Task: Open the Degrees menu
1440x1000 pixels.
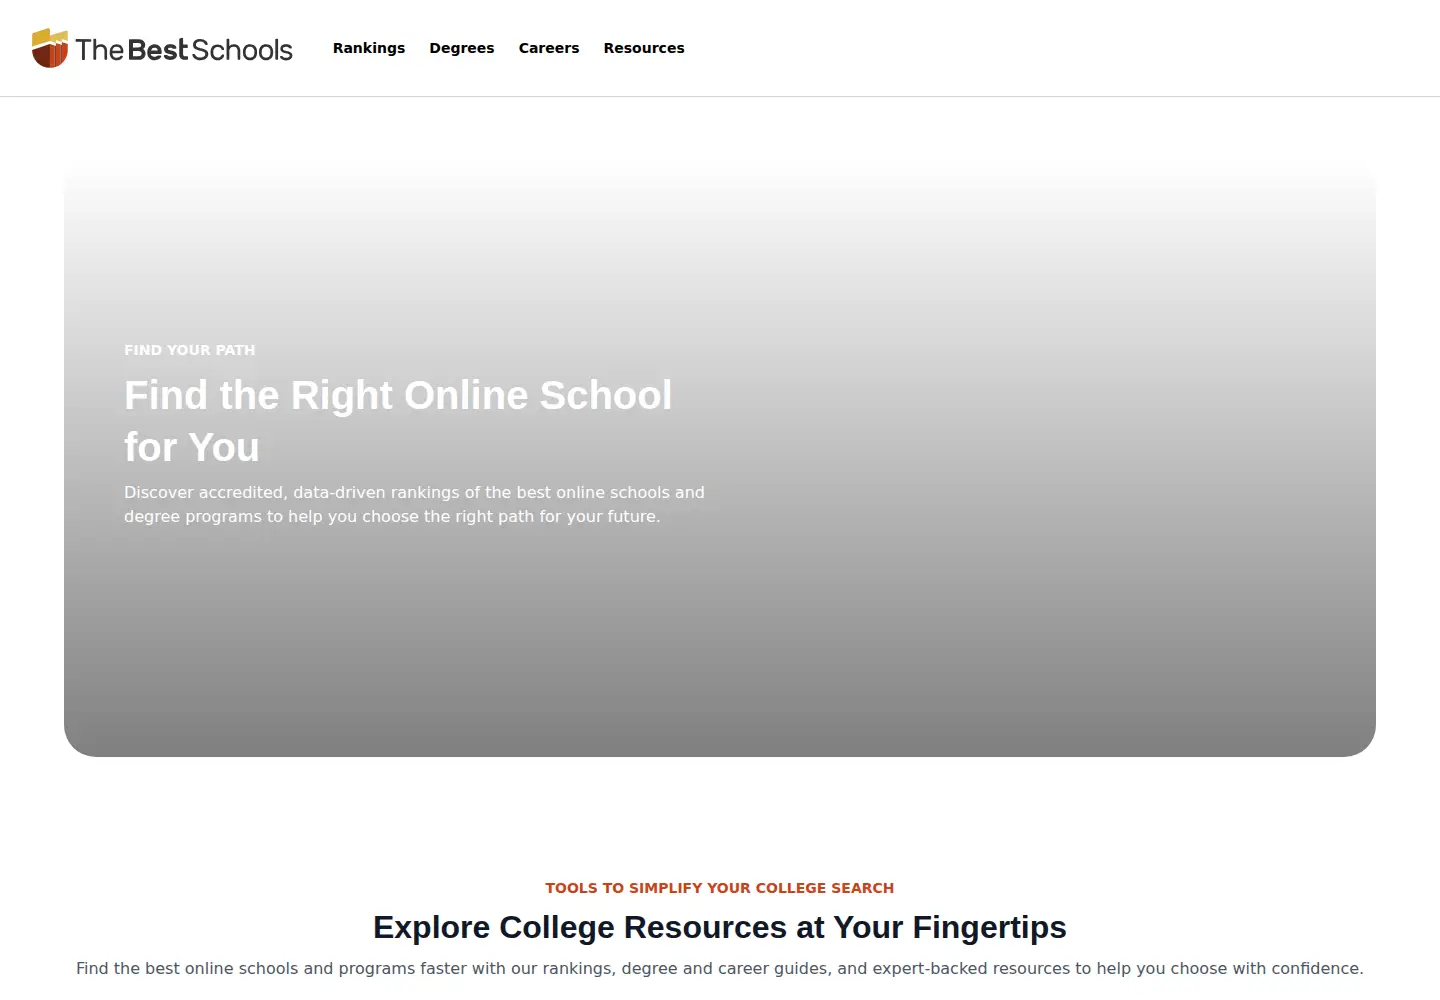Action: pyautogui.click(x=462, y=48)
